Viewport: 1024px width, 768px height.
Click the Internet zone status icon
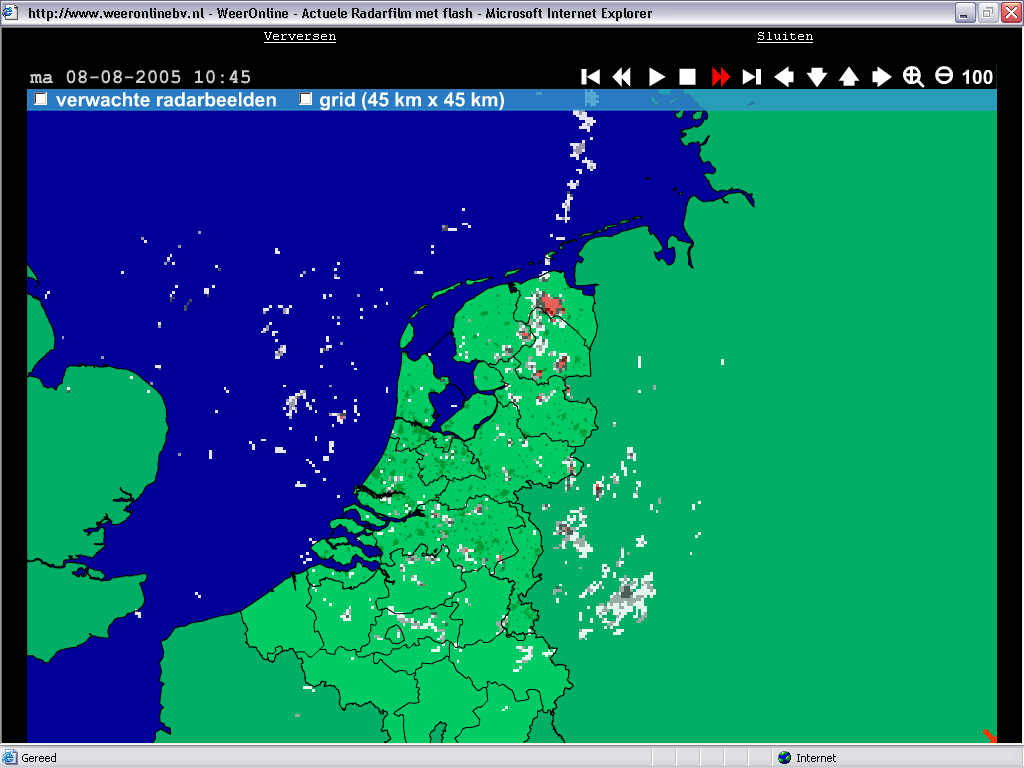click(x=785, y=758)
